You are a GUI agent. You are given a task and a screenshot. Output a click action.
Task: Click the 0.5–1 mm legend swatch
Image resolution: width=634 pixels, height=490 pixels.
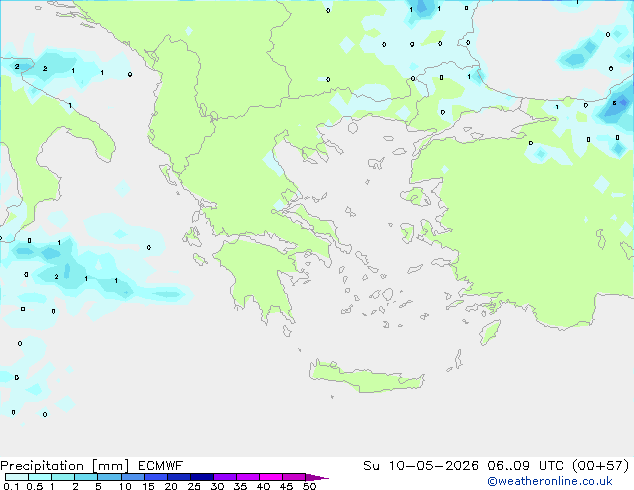point(40,477)
